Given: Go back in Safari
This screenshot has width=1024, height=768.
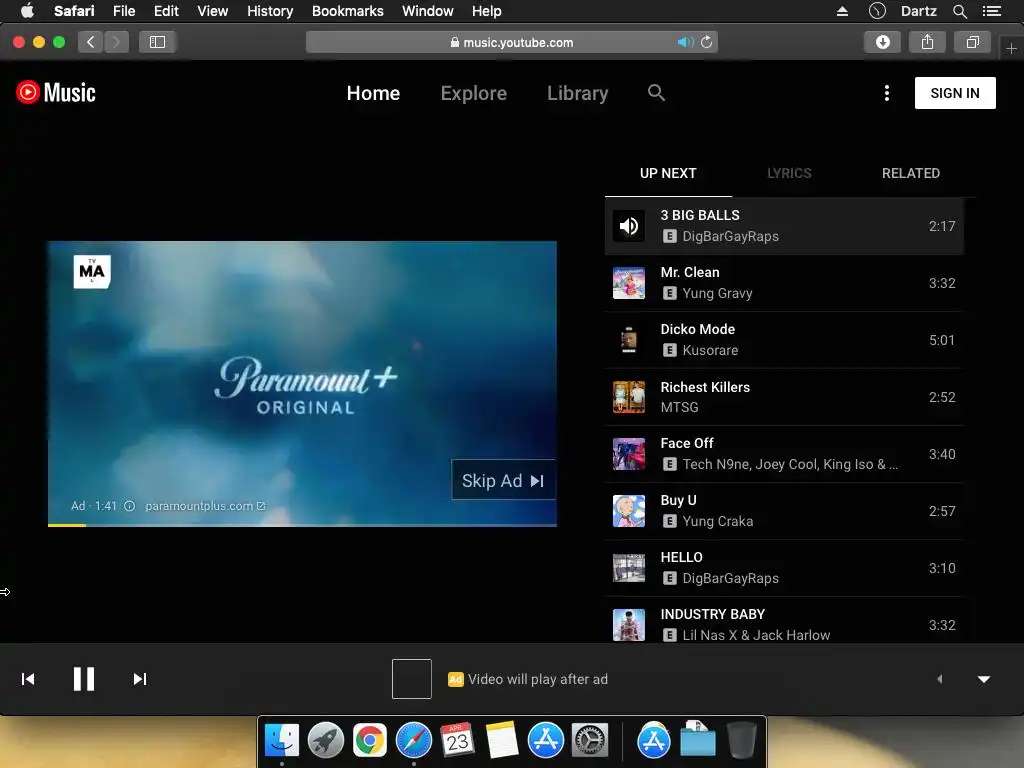Looking at the screenshot, I should [91, 42].
